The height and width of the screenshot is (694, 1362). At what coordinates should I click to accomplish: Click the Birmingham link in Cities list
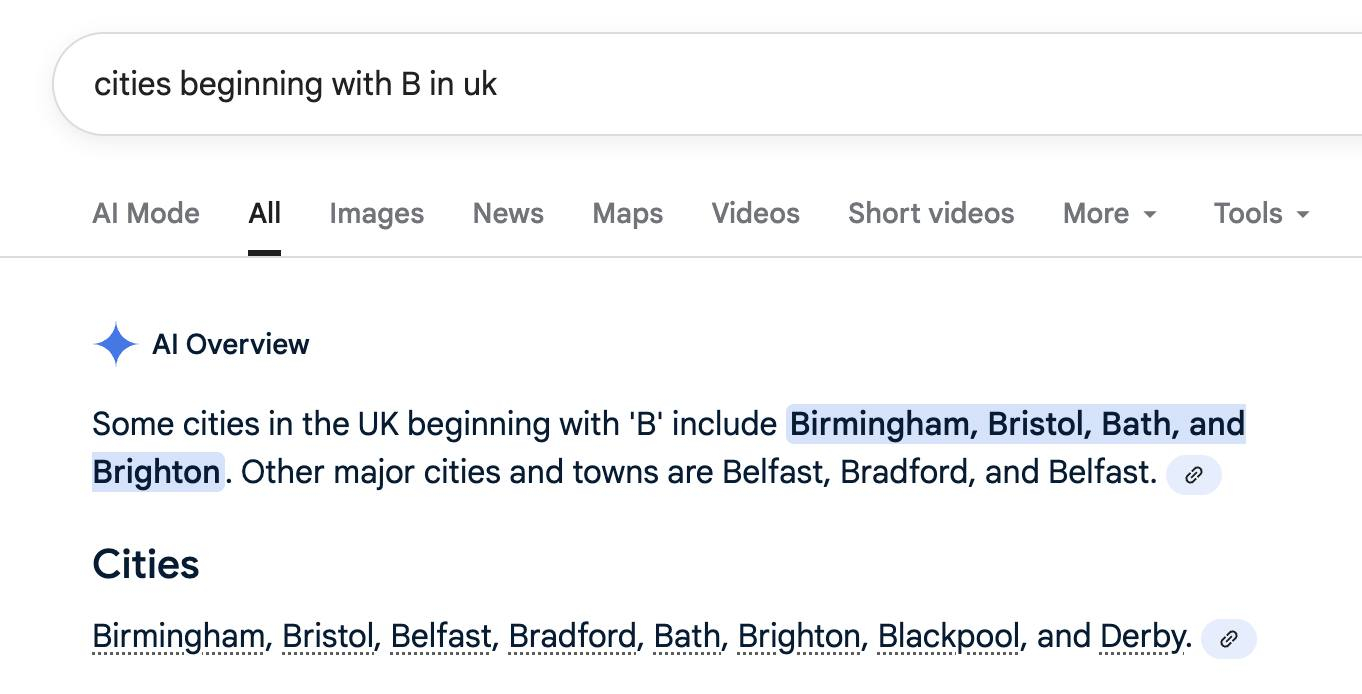coord(178,636)
